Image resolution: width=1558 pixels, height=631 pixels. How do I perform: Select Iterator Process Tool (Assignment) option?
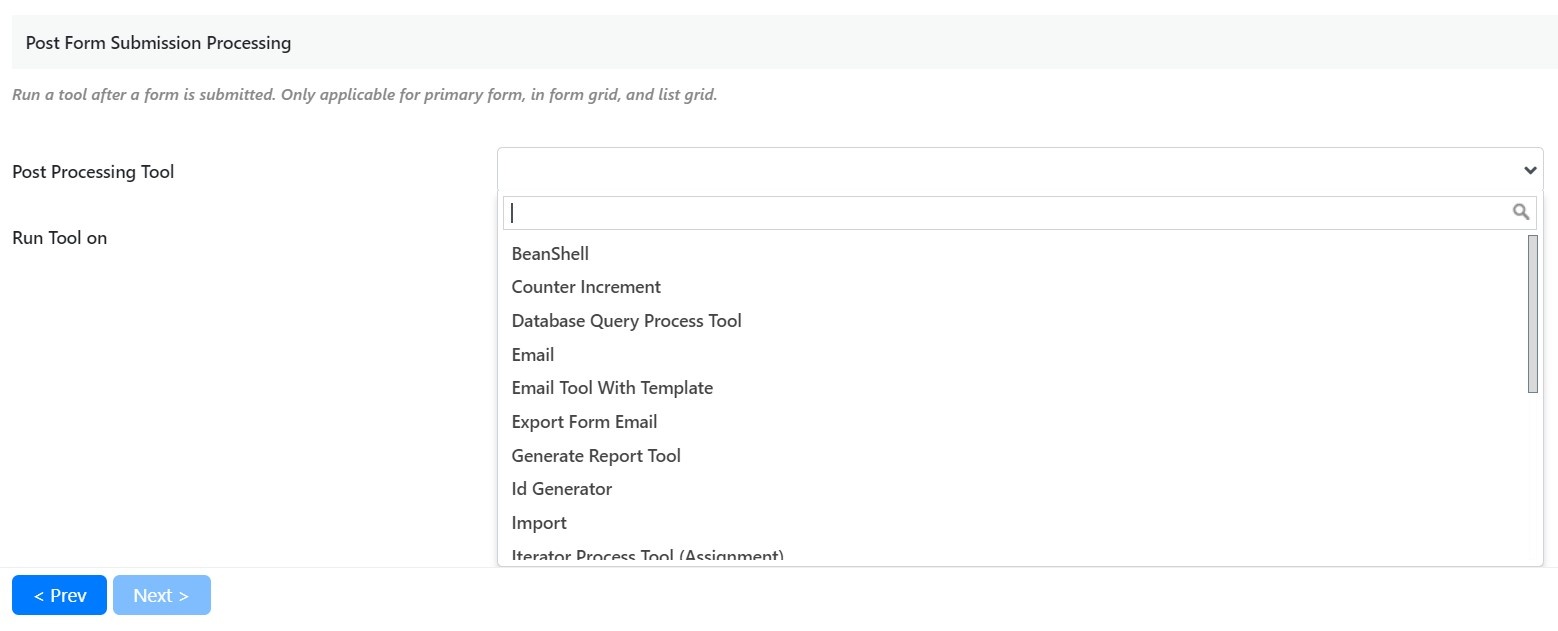tap(647, 556)
